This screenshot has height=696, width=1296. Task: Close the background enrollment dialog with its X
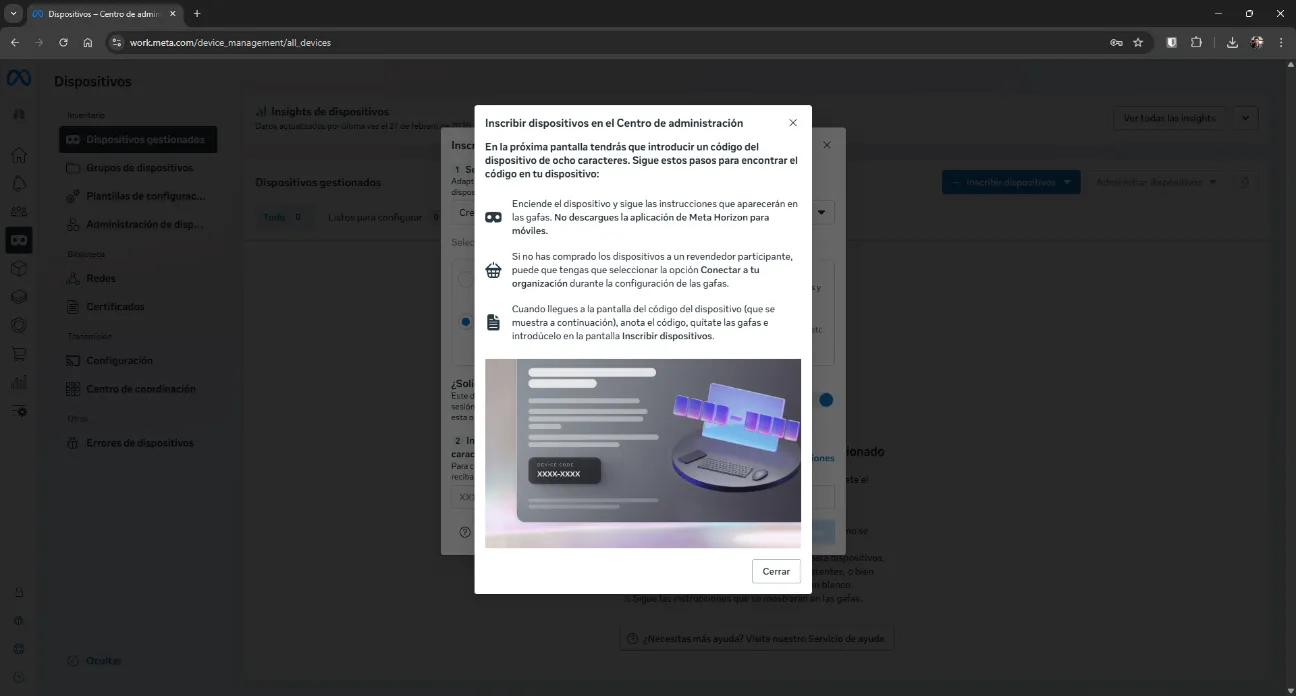click(x=827, y=145)
